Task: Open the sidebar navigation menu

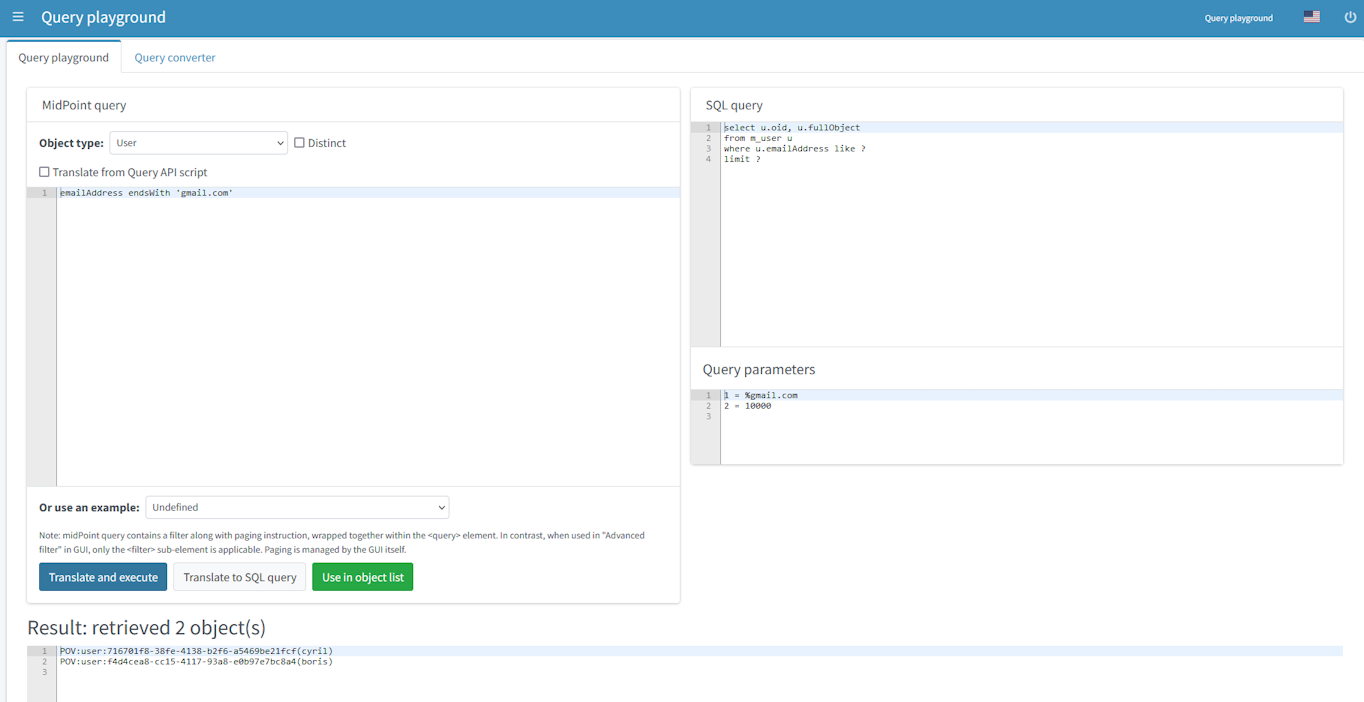Action: 18,17
